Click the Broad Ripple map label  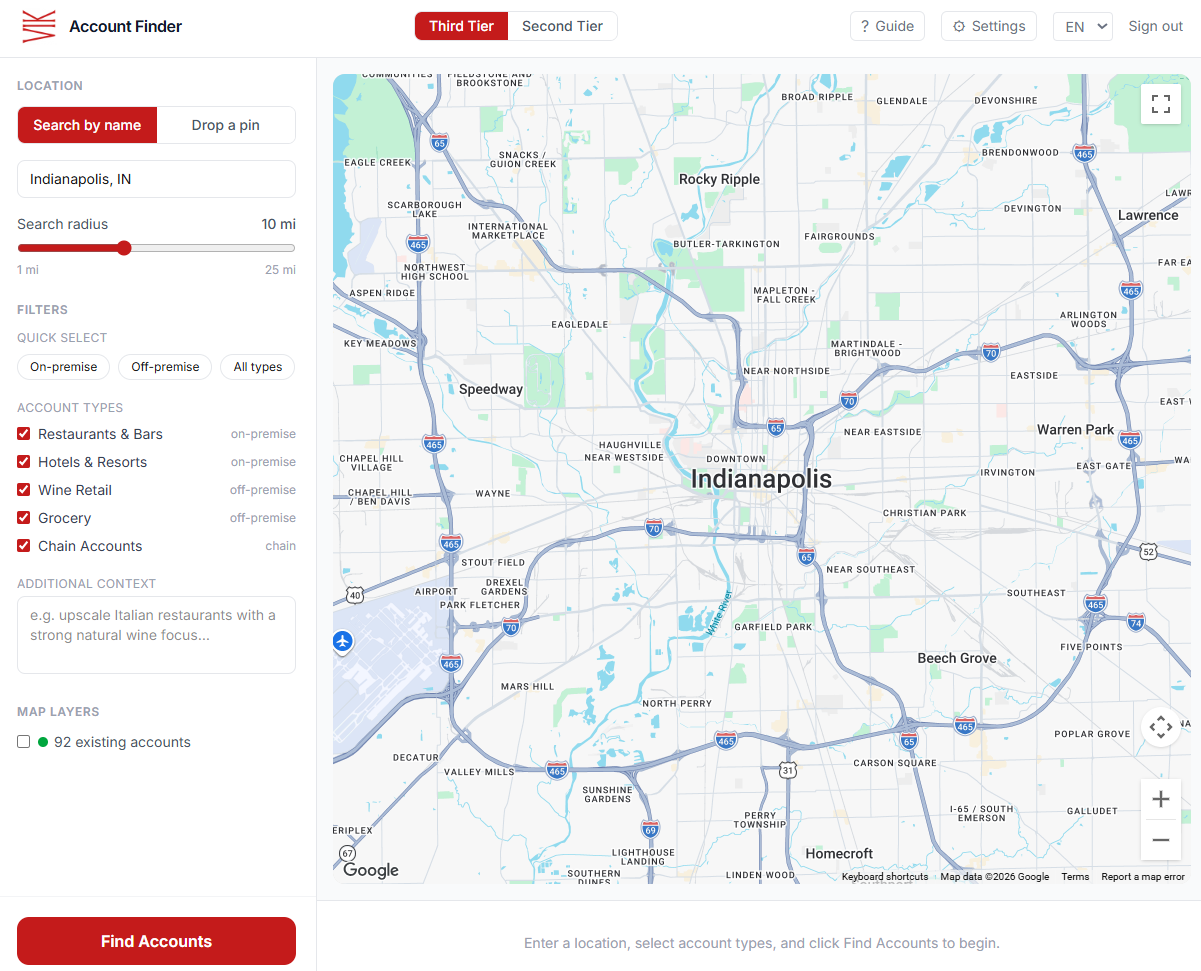817,97
